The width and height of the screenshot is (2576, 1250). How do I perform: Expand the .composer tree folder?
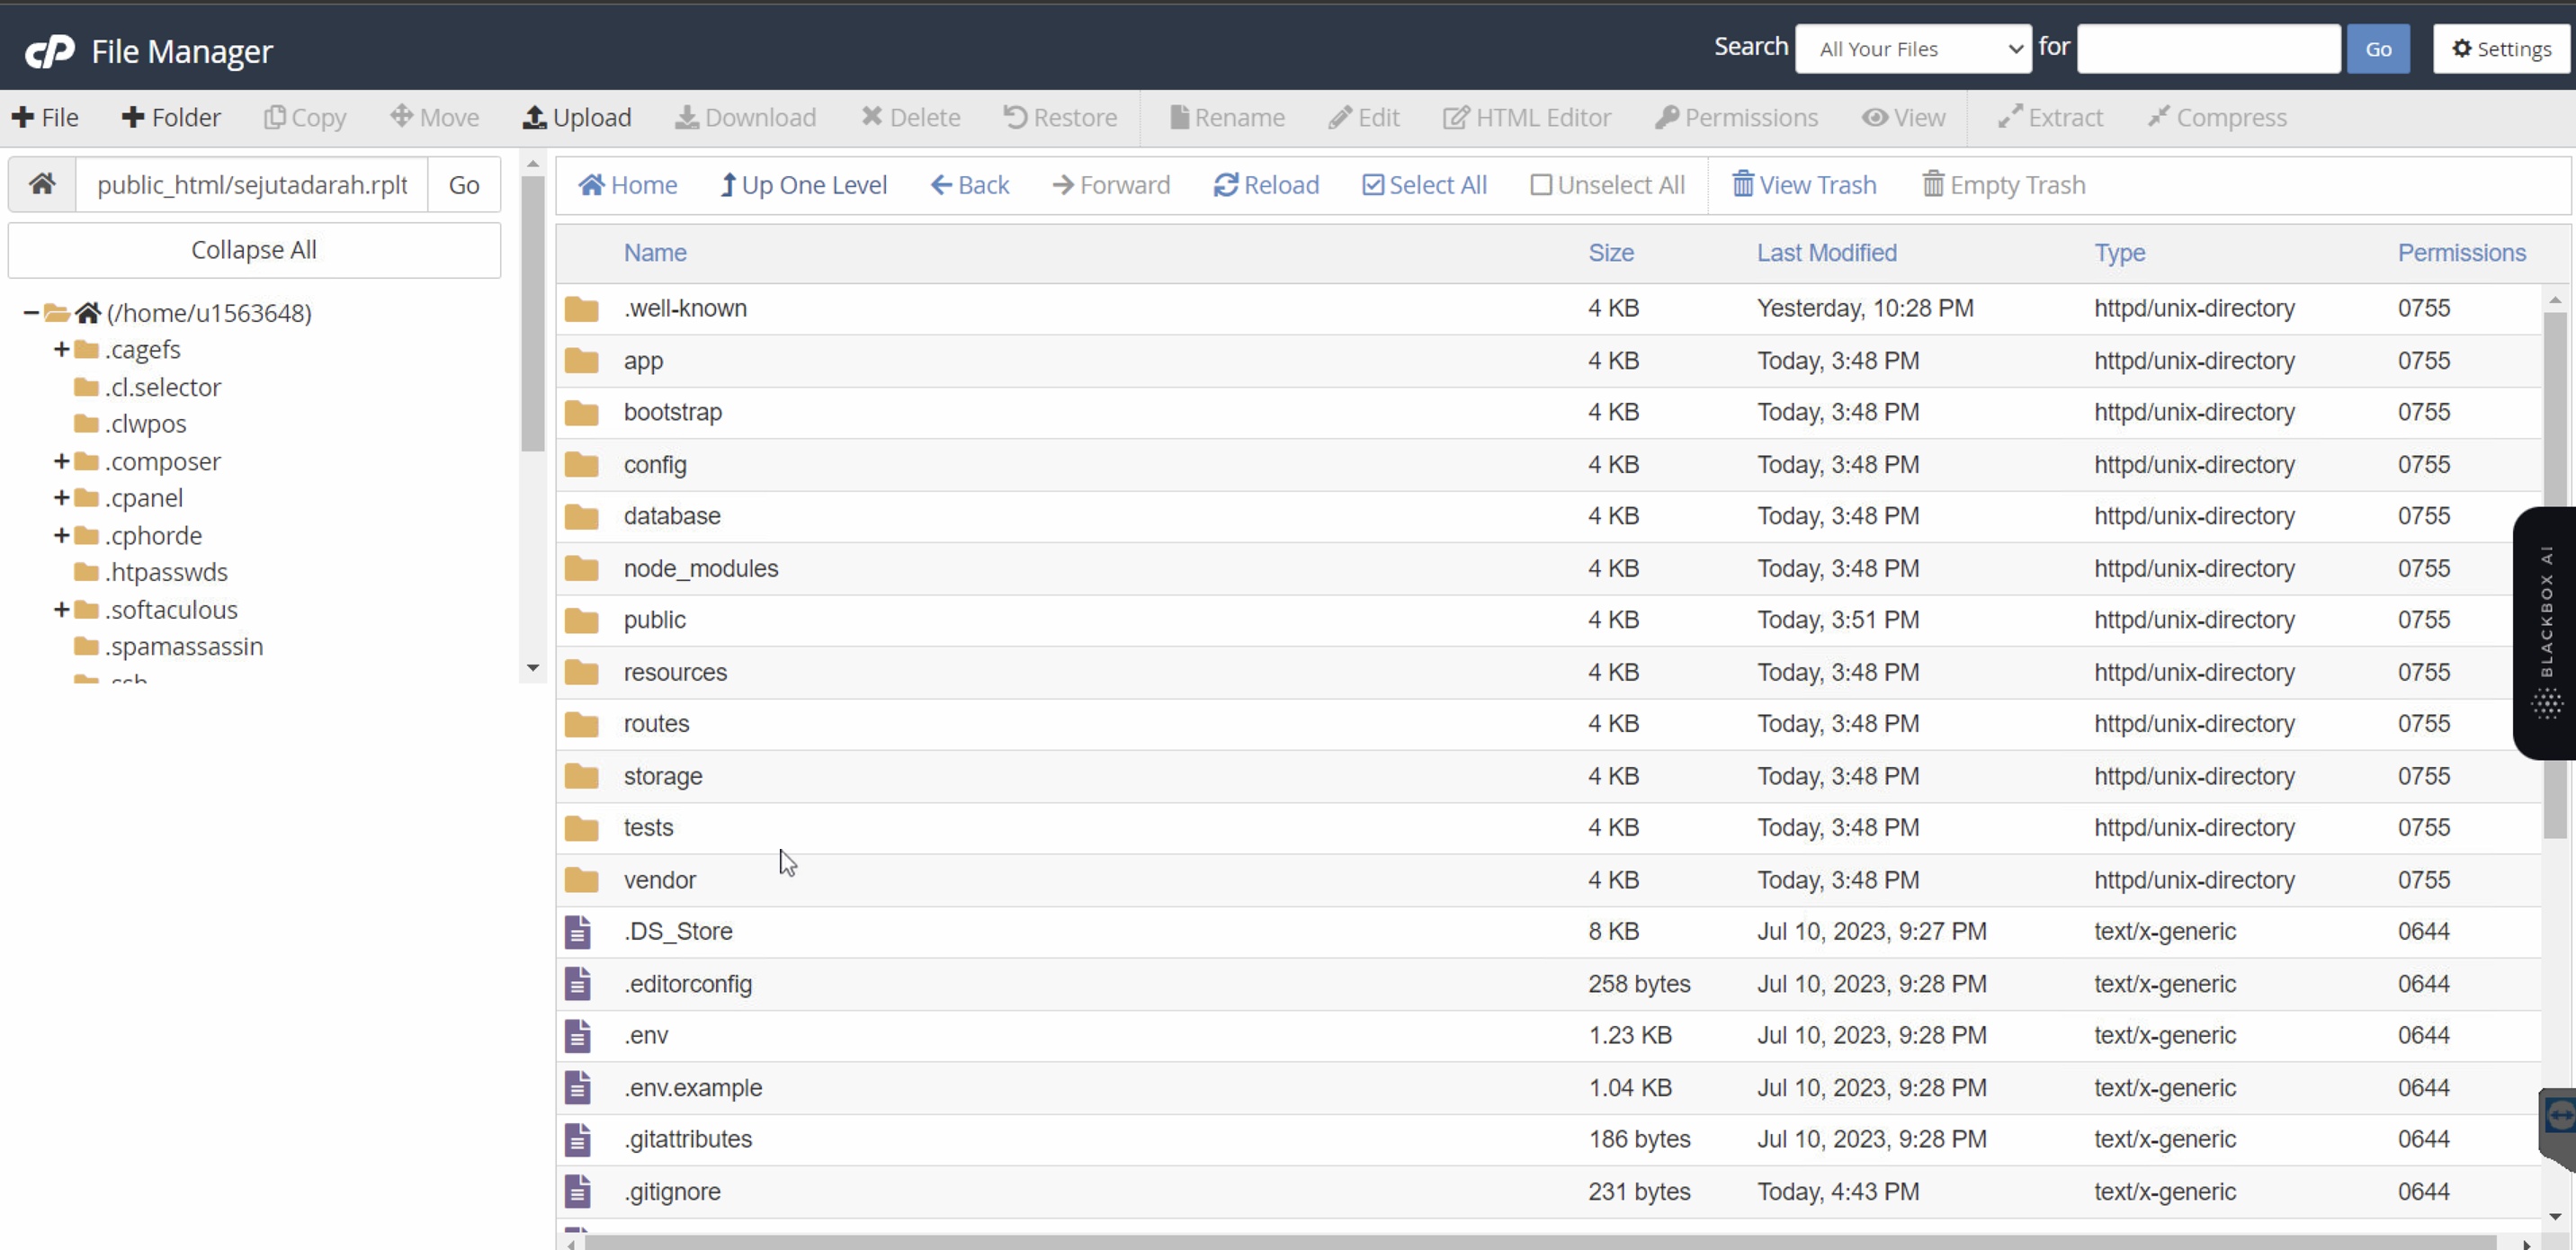pyautogui.click(x=61, y=461)
